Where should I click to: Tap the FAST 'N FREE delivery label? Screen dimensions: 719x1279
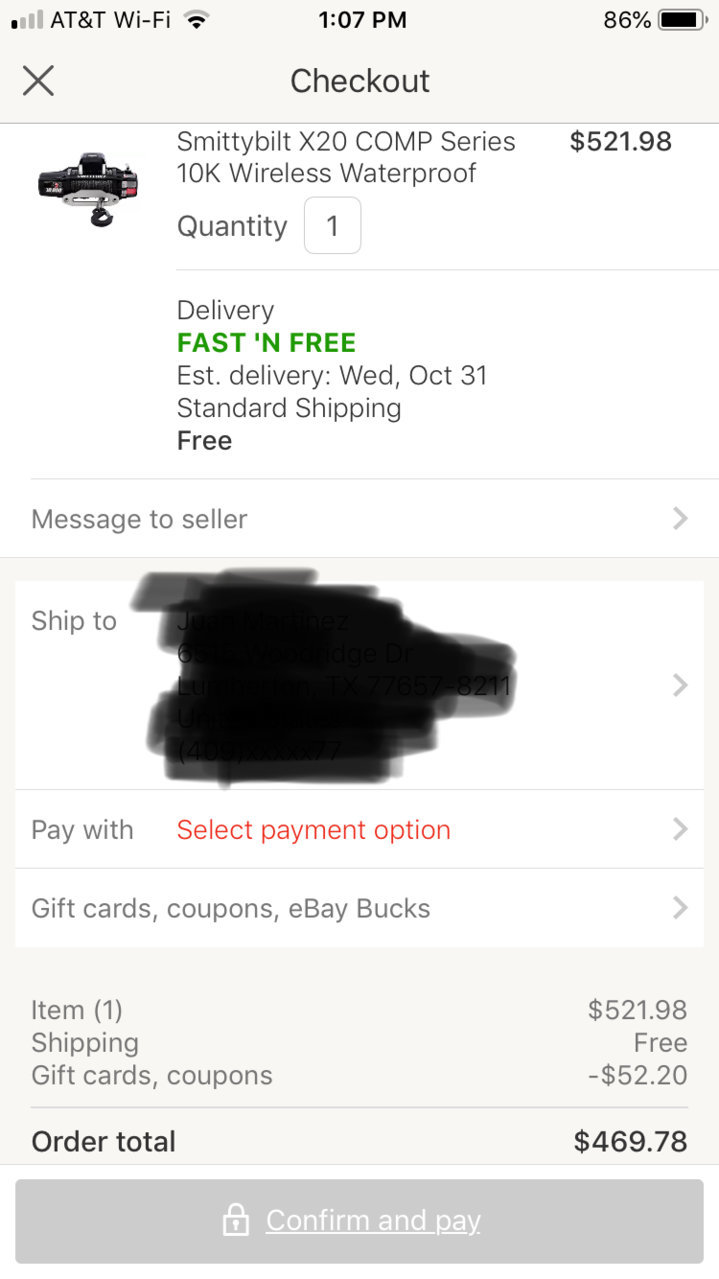coord(266,343)
